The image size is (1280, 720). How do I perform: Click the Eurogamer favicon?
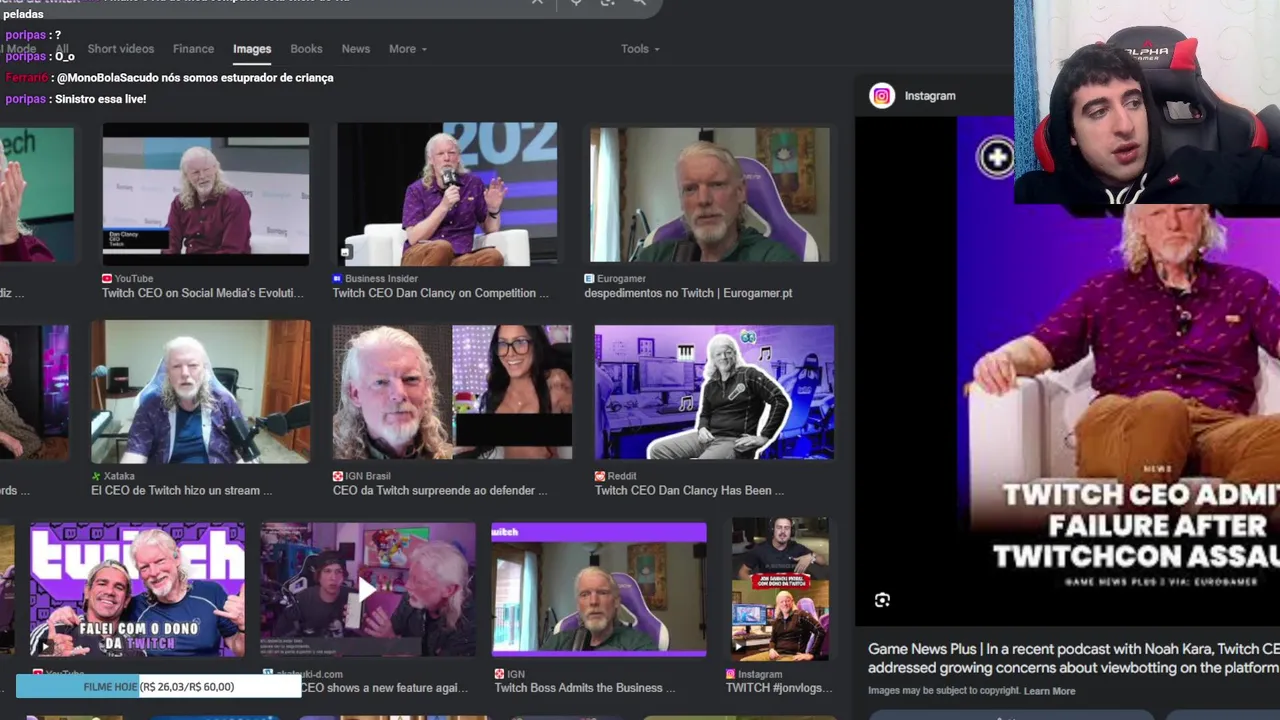pos(590,279)
